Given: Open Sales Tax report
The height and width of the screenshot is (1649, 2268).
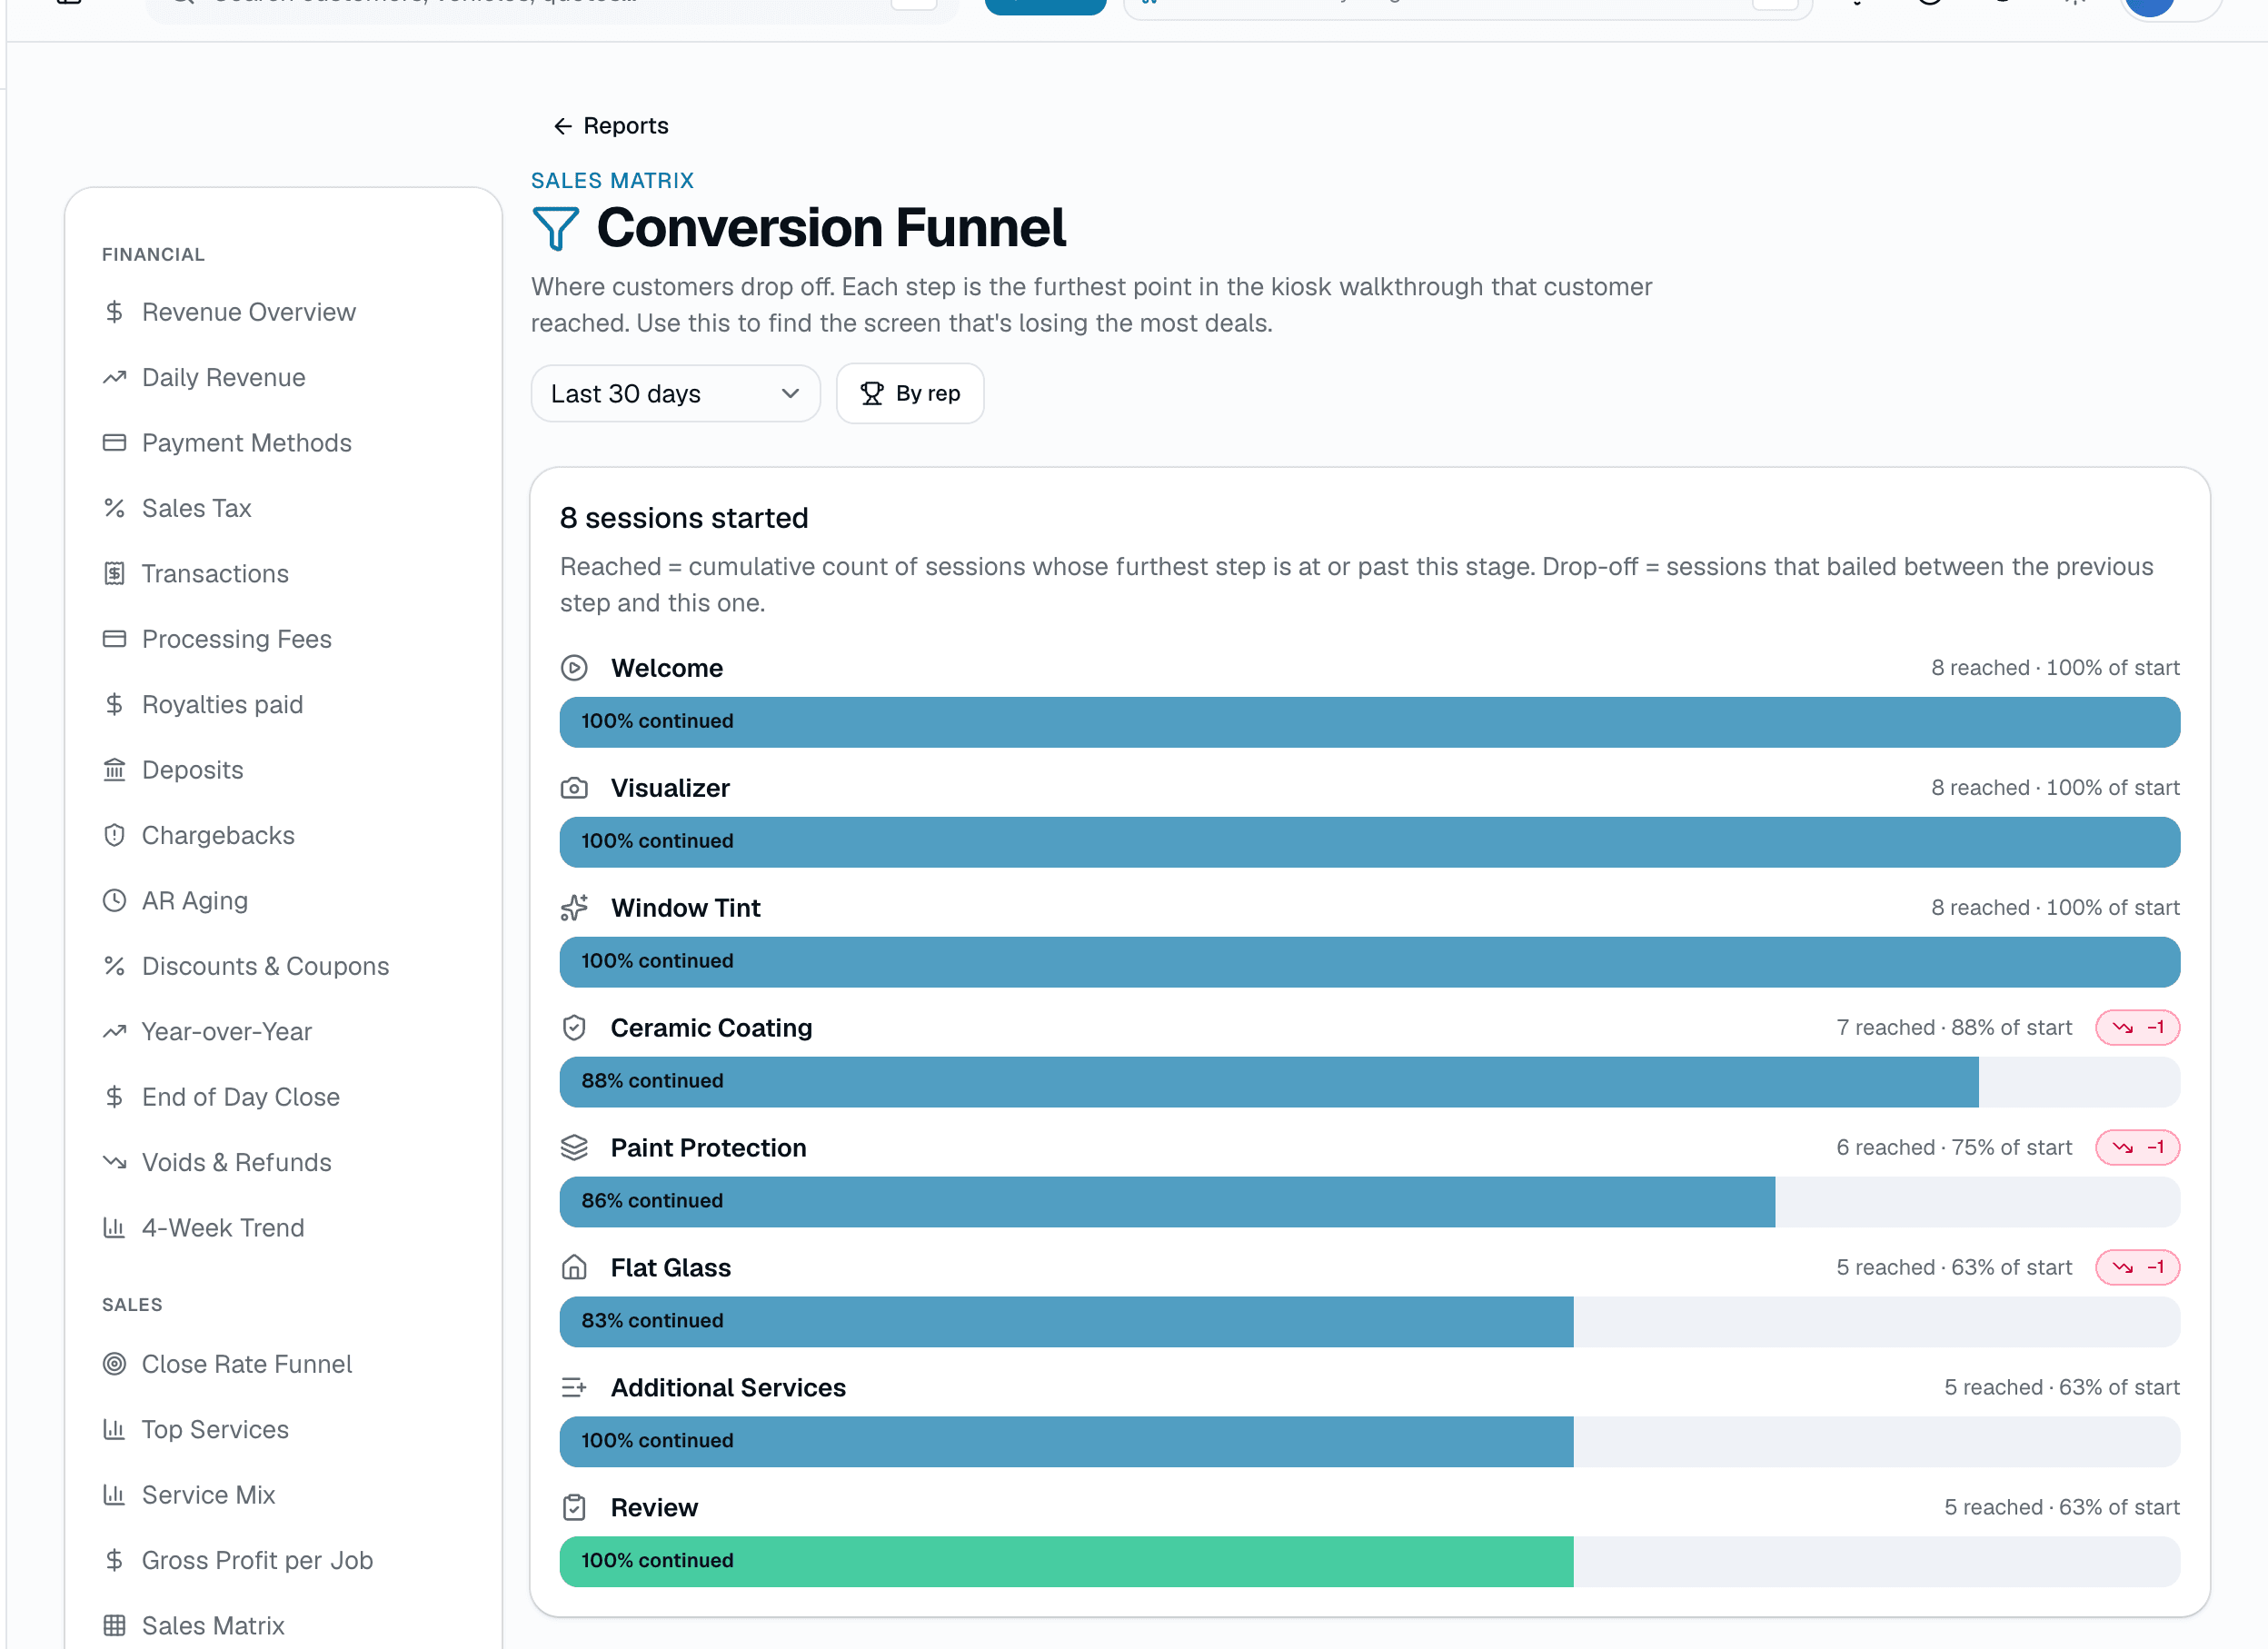Looking at the screenshot, I should point(196,508).
